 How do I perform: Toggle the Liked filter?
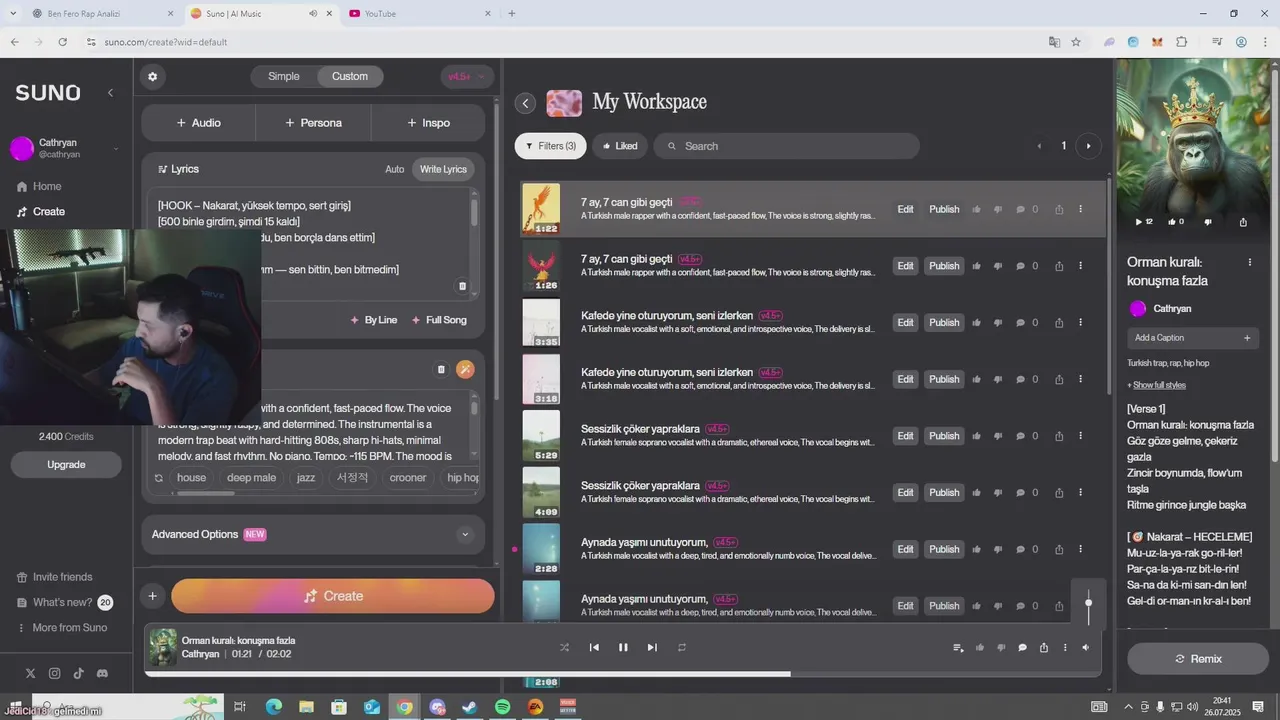(620, 146)
